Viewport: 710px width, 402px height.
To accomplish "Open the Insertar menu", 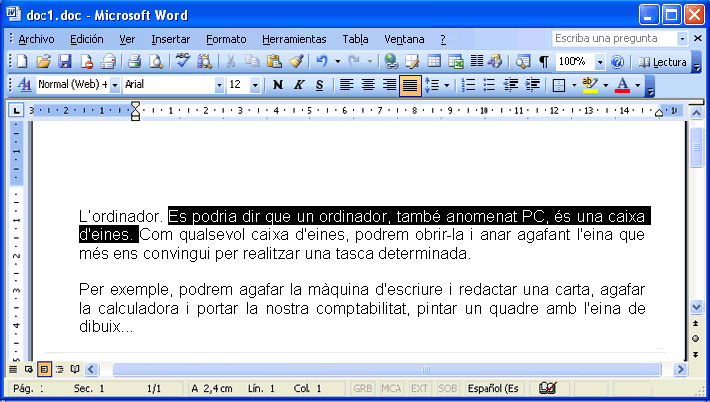I will click(171, 39).
